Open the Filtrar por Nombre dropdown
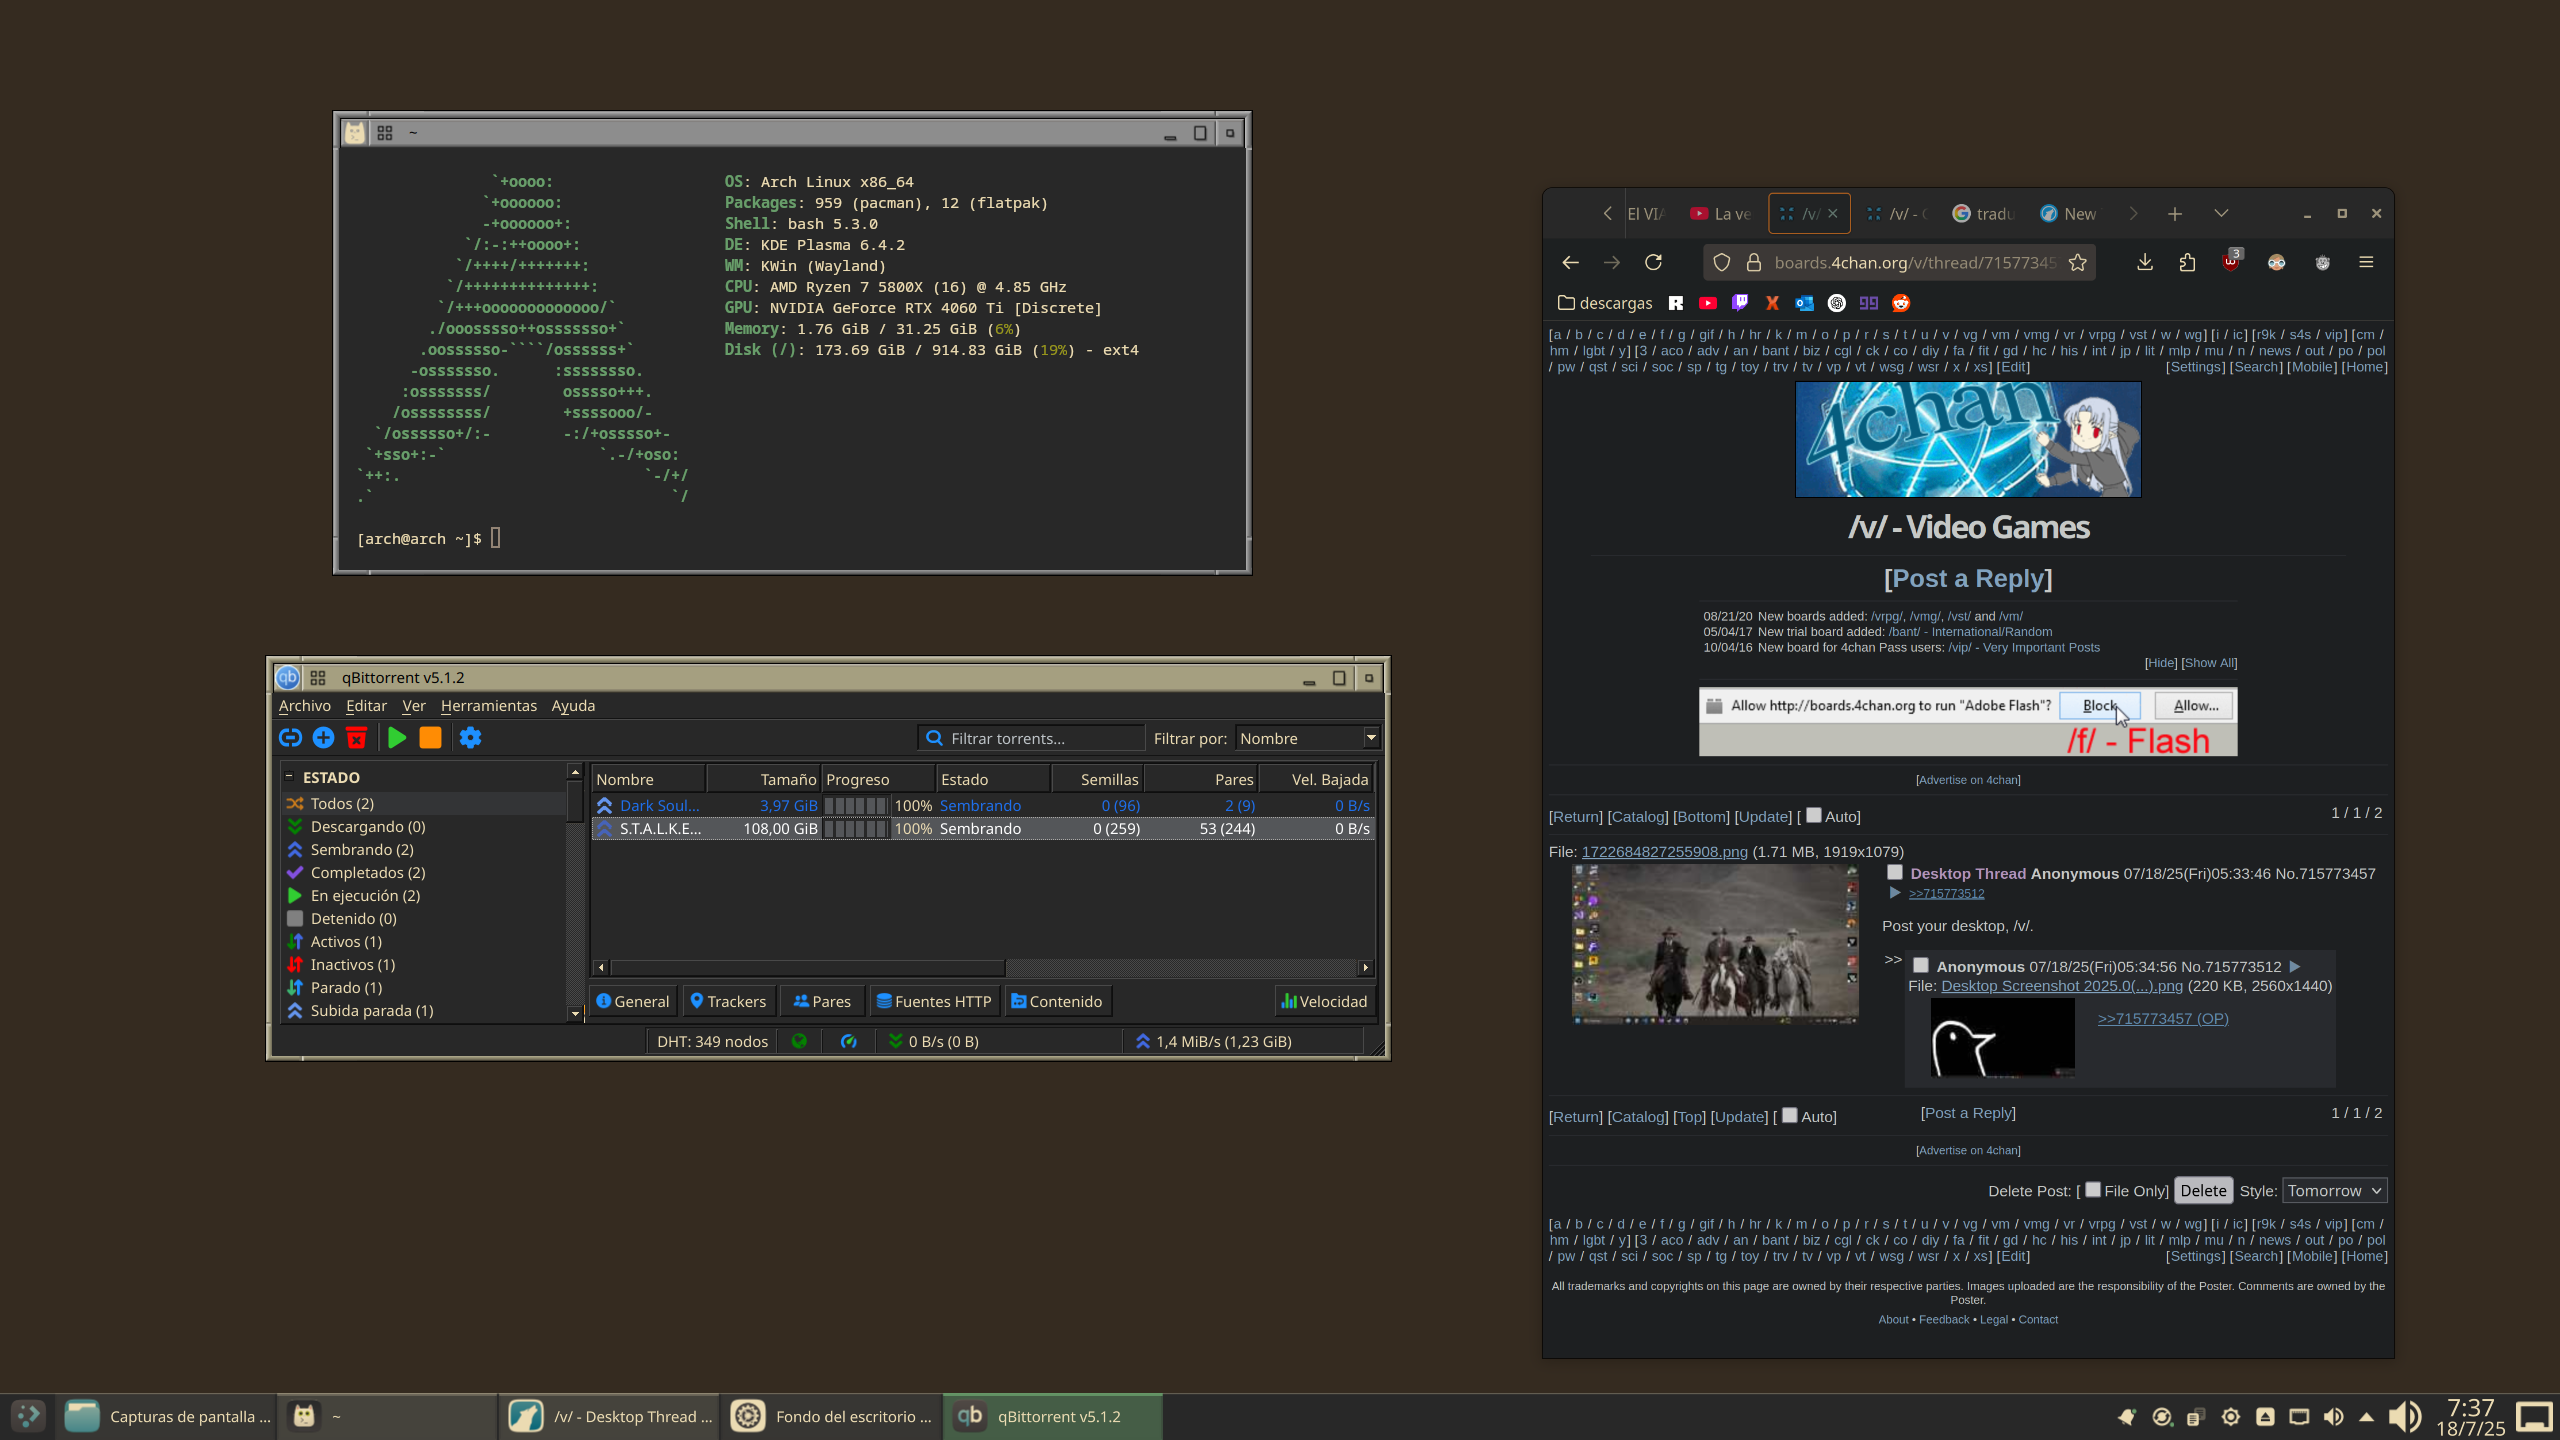 click(1308, 738)
